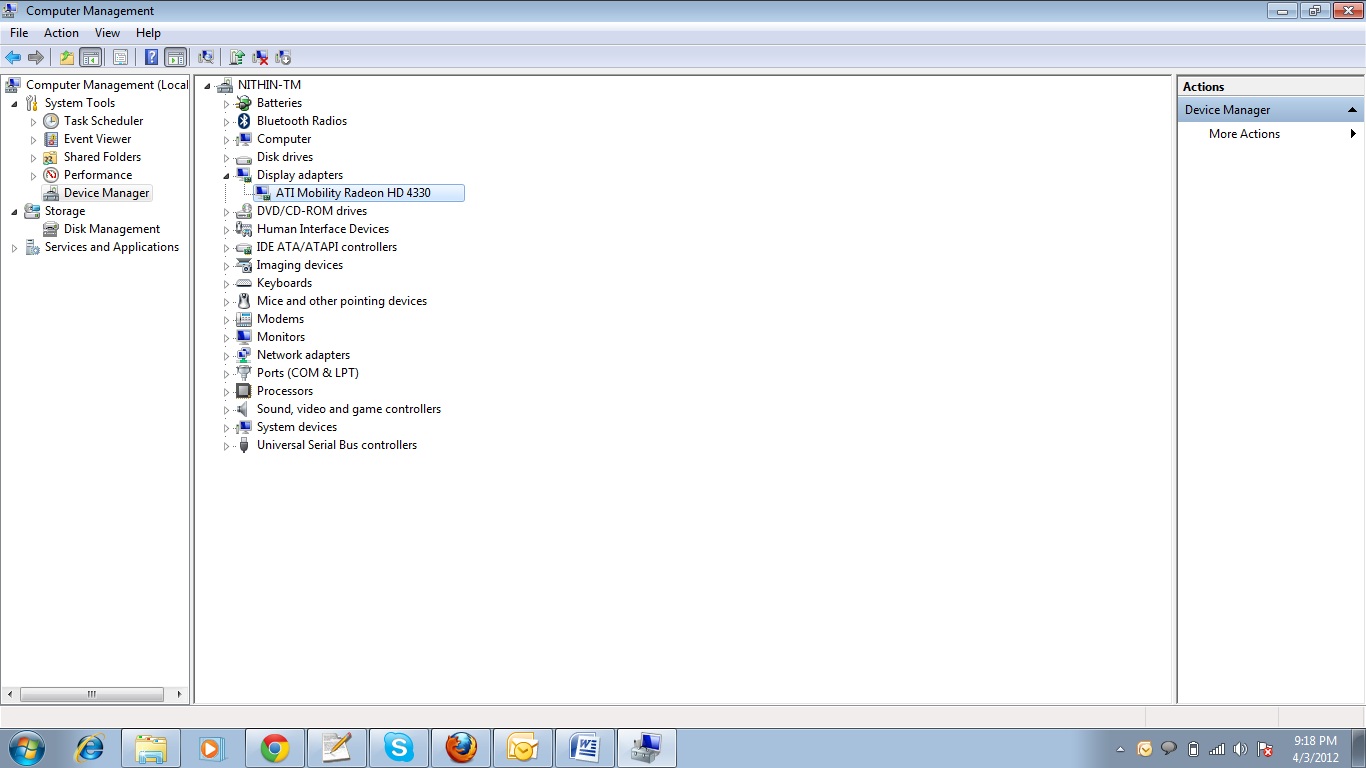Viewport: 1366px width, 768px height.
Task: Click left pane scrollbar left arrow
Action: pyautogui.click(x=10, y=694)
